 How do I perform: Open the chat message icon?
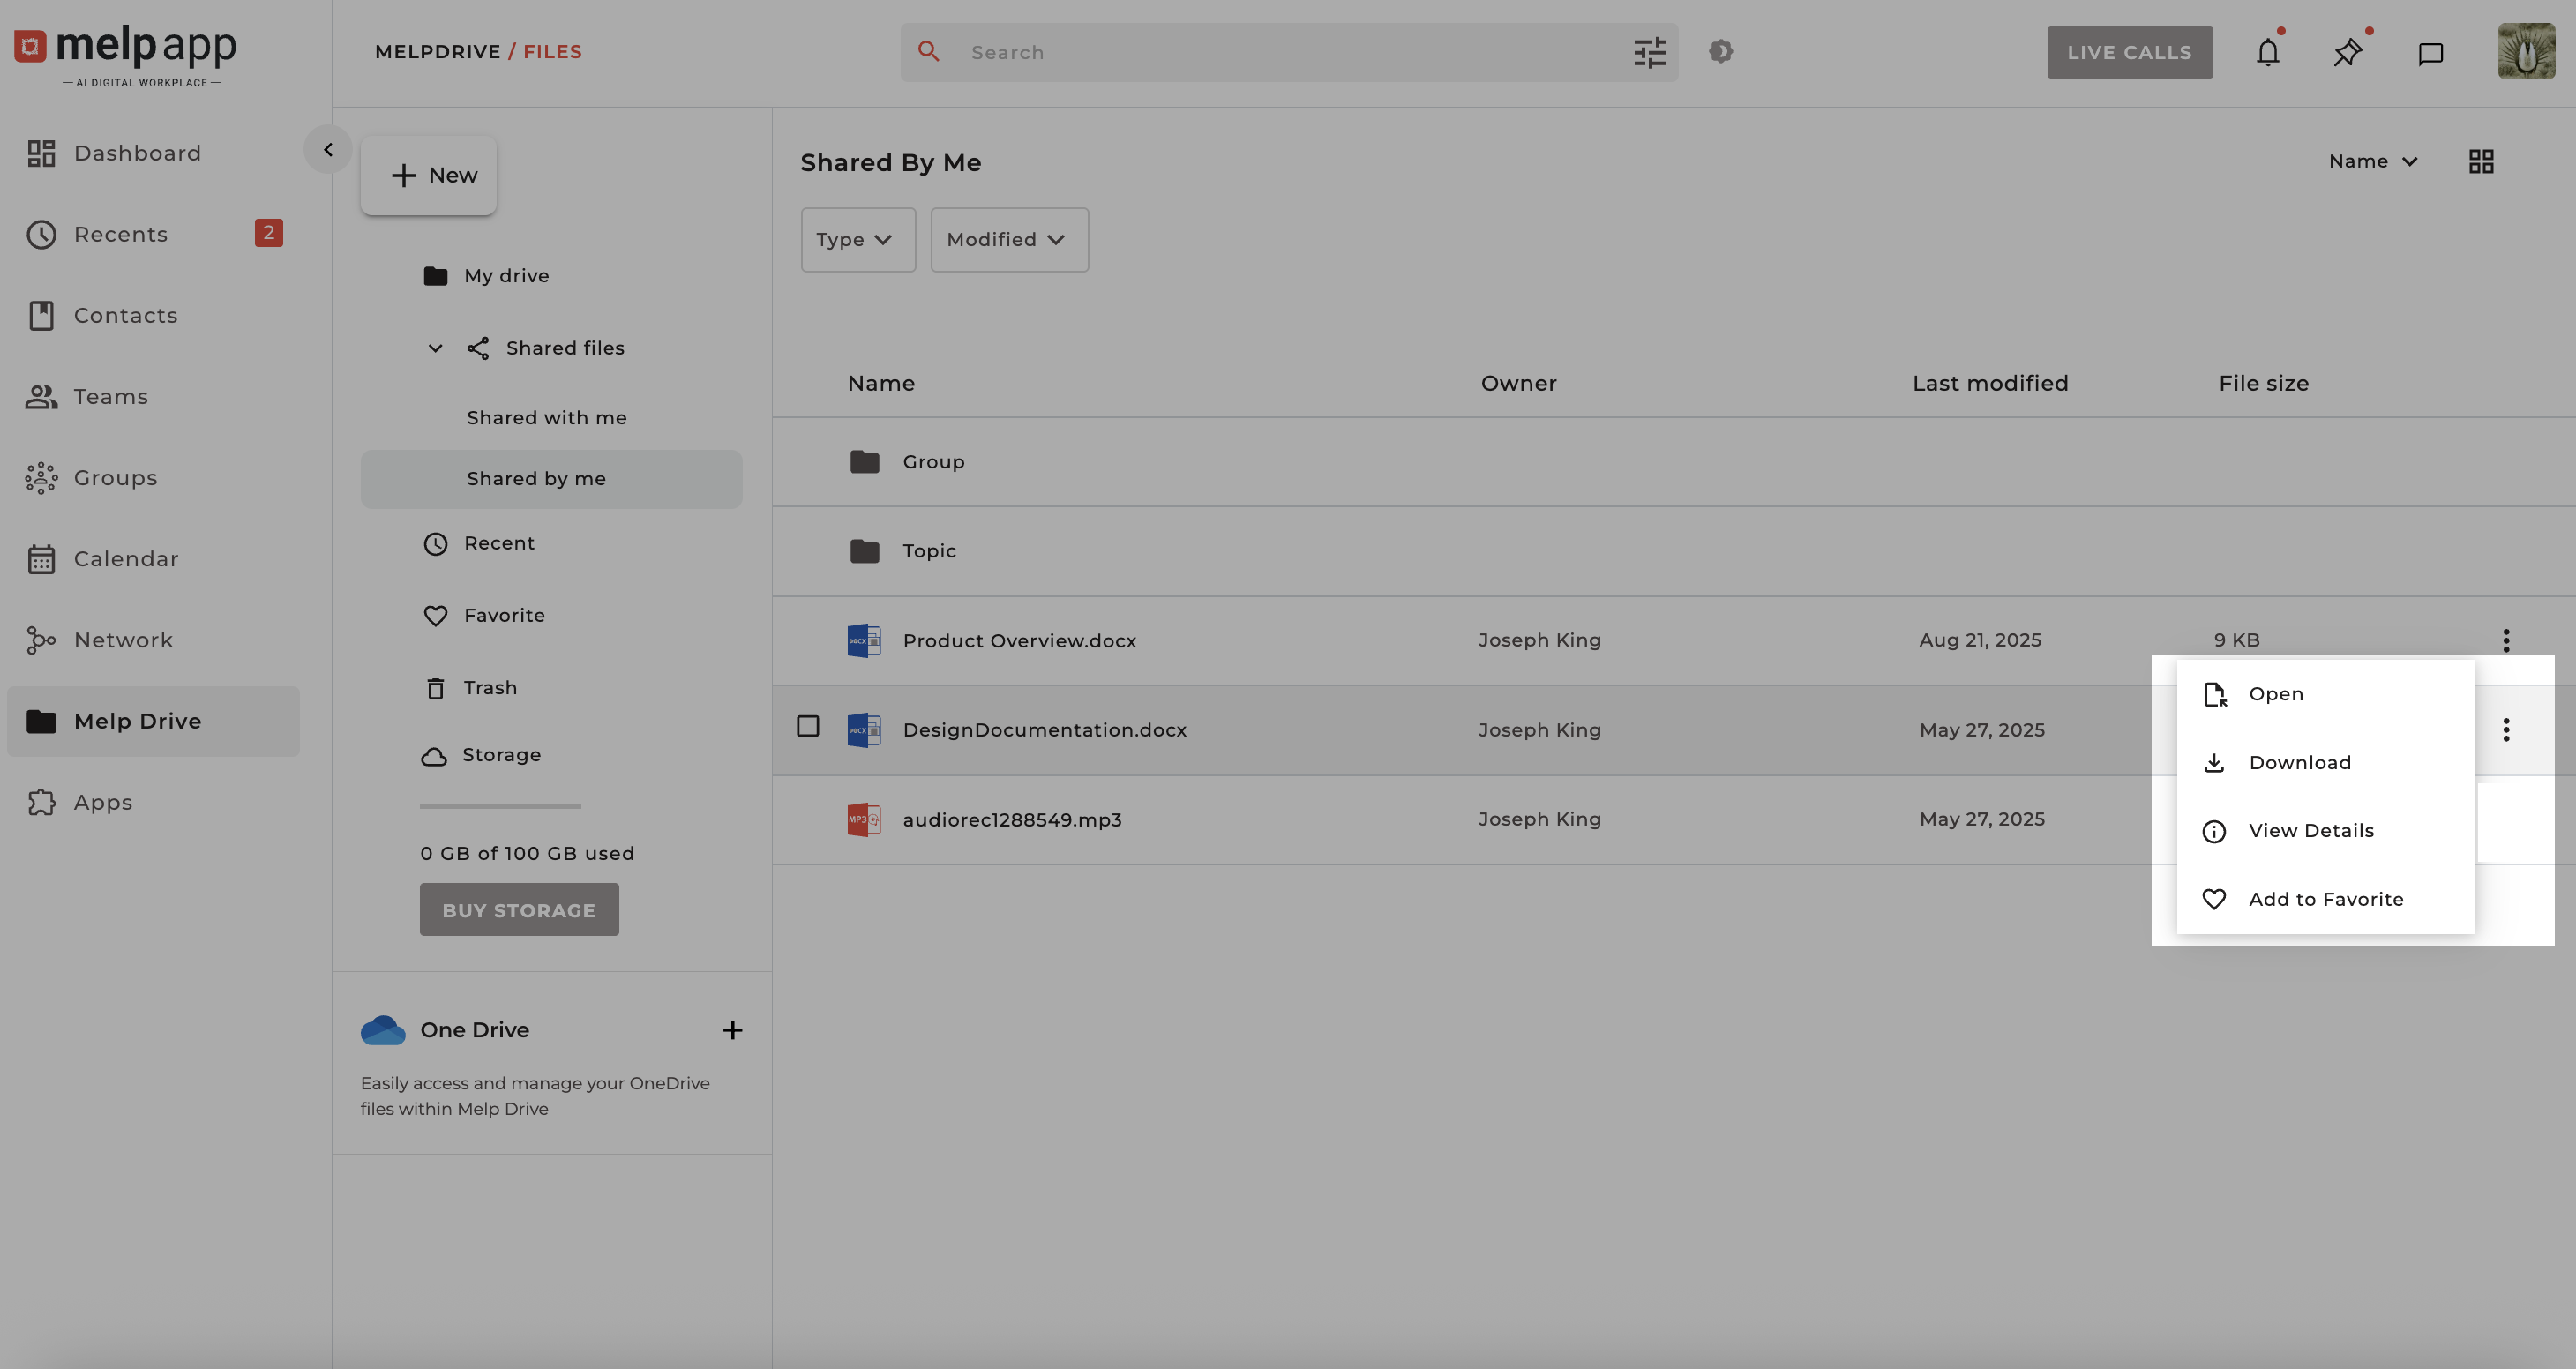(x=2430, y=53)
